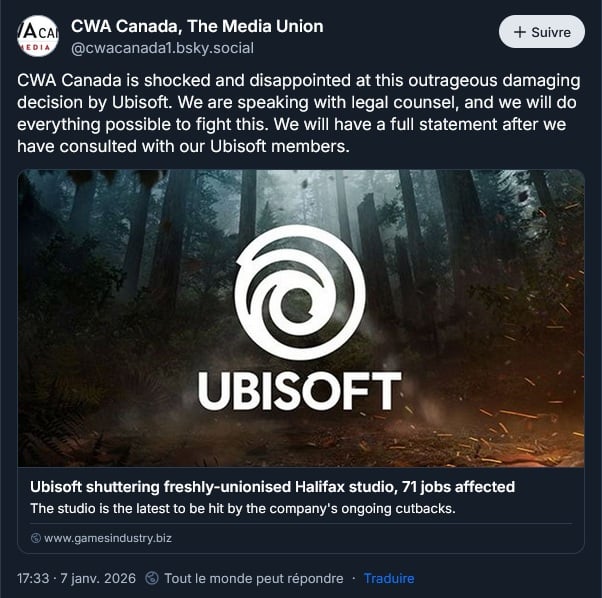Open 'Tout le monde peut répondre' reply settings
Viewport: 602px width, 598px height.
253,578
